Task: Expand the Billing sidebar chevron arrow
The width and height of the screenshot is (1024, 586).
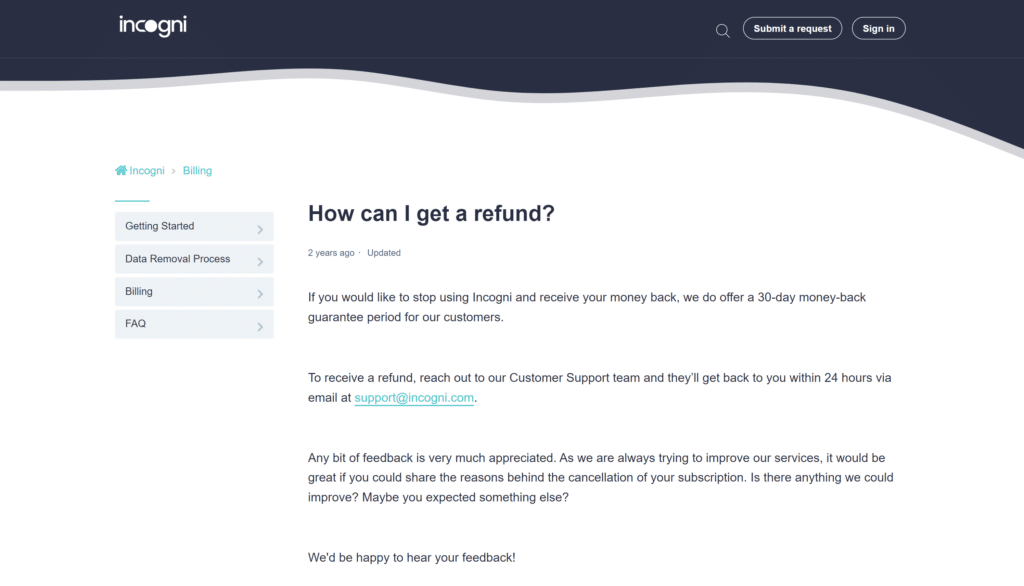Action: (260, 295)
